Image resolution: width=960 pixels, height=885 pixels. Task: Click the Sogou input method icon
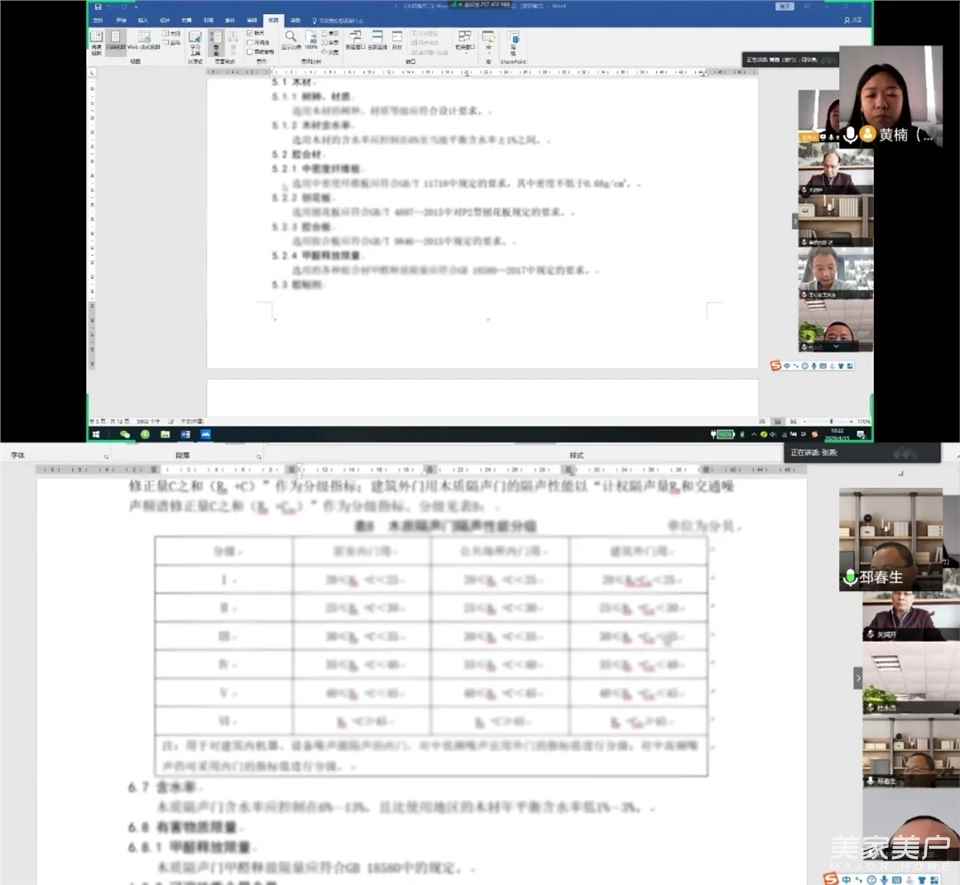coord(776,366)
